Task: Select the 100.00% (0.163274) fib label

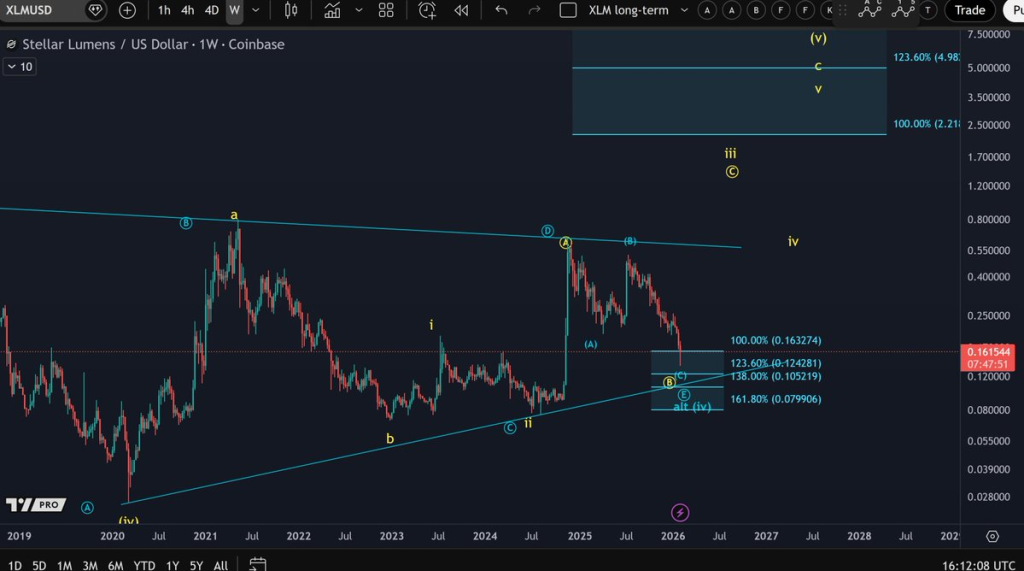Action: (x=776, y=340)
